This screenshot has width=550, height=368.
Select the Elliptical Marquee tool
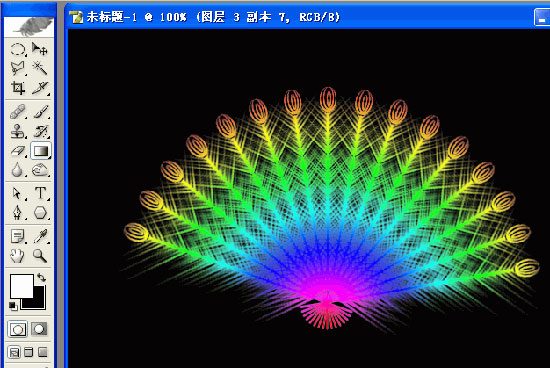coord(18,49)
